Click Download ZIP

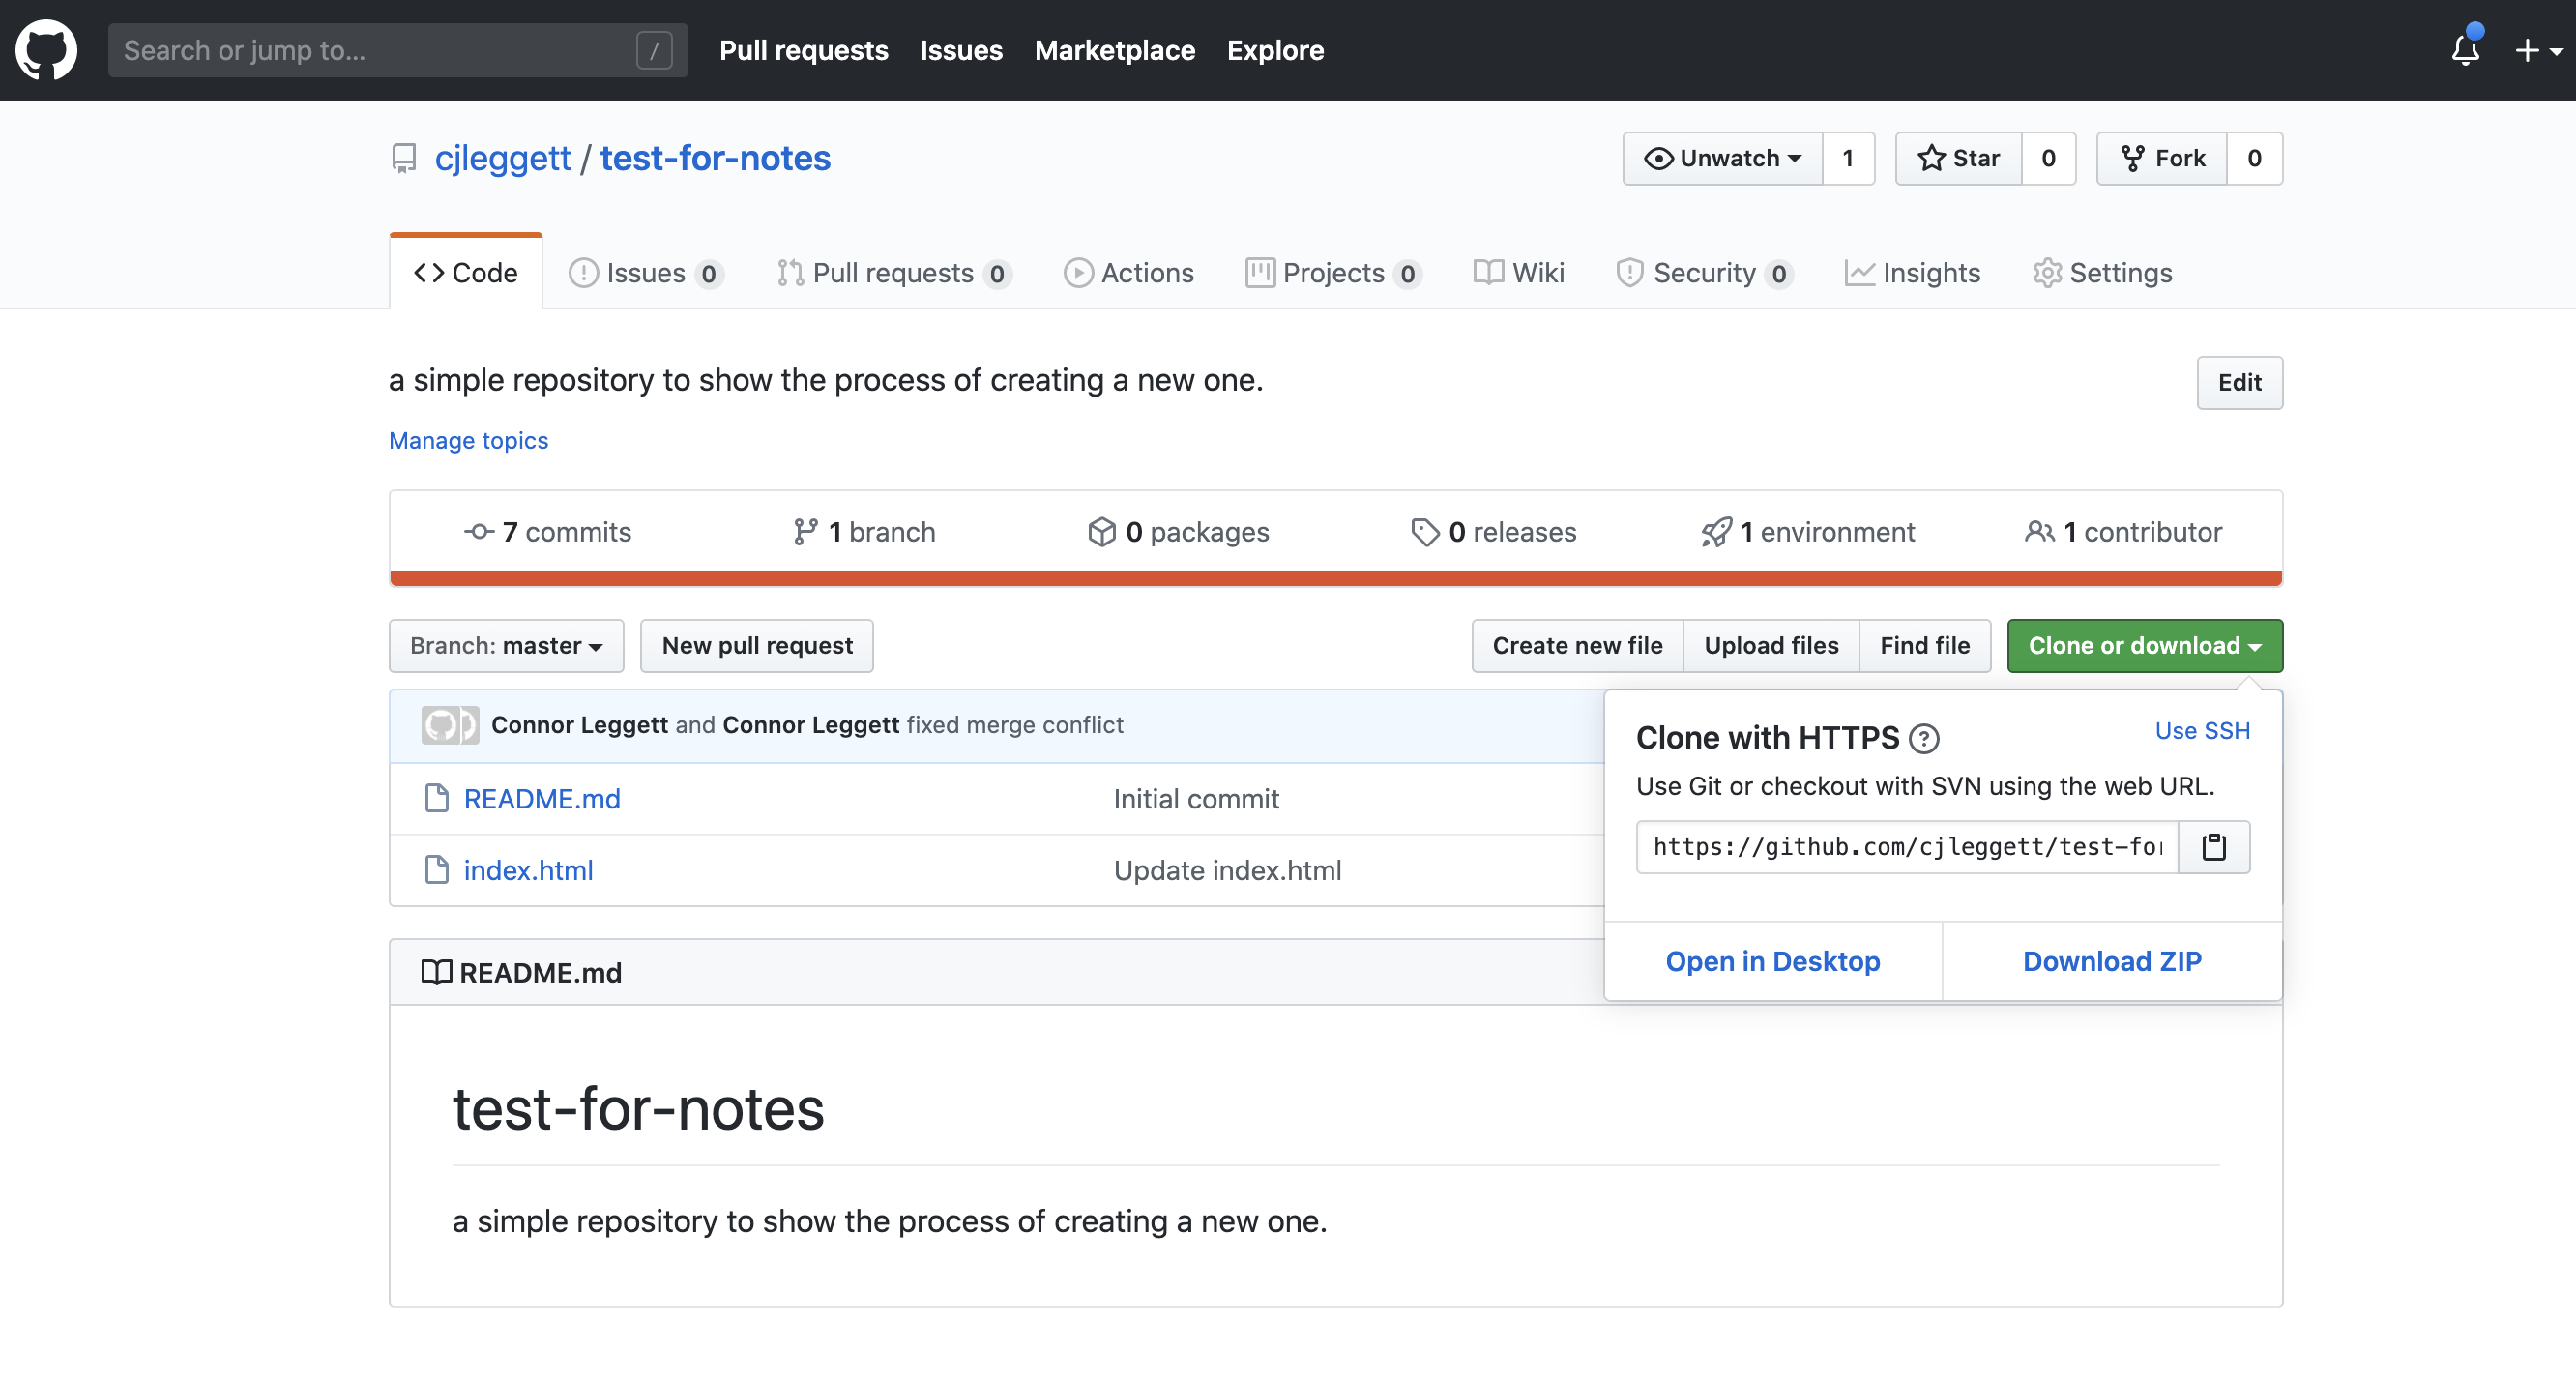tap(2112, 961)
